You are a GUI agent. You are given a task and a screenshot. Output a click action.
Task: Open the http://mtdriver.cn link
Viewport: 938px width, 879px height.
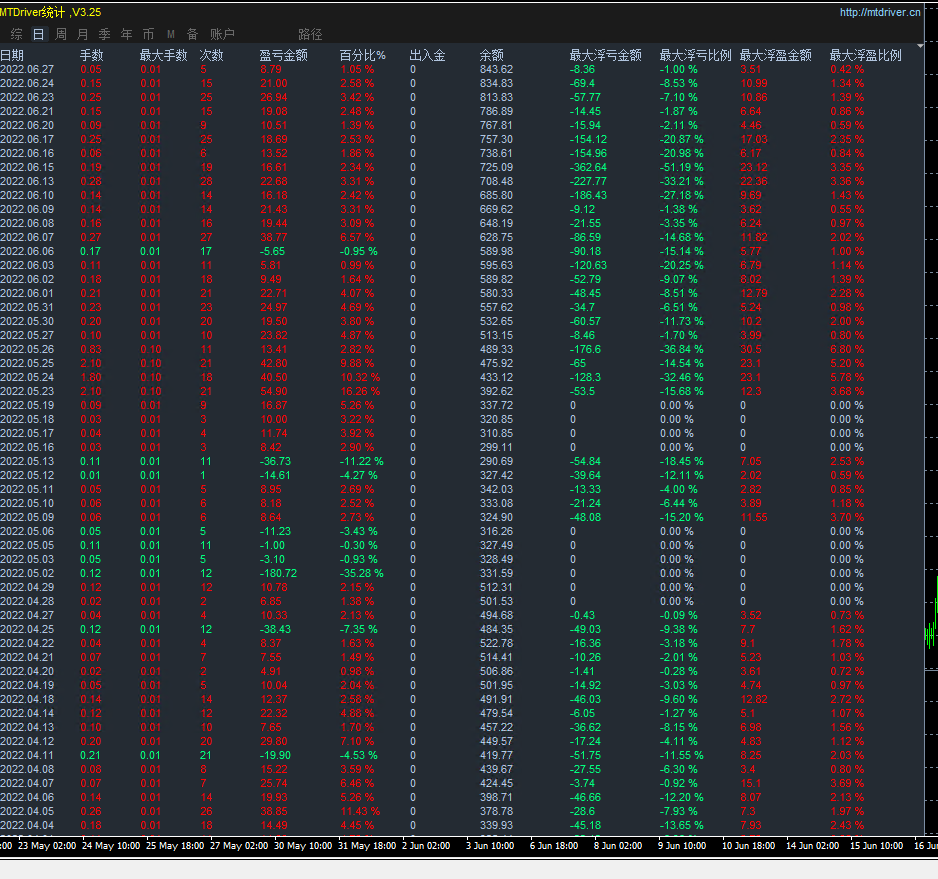tap(880, 12)
